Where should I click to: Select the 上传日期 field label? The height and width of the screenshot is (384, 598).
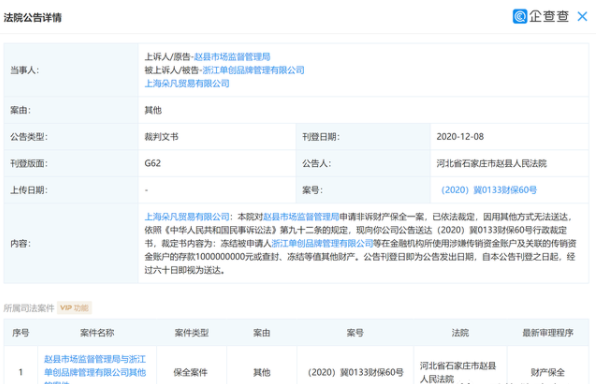(x=29, y=190)
